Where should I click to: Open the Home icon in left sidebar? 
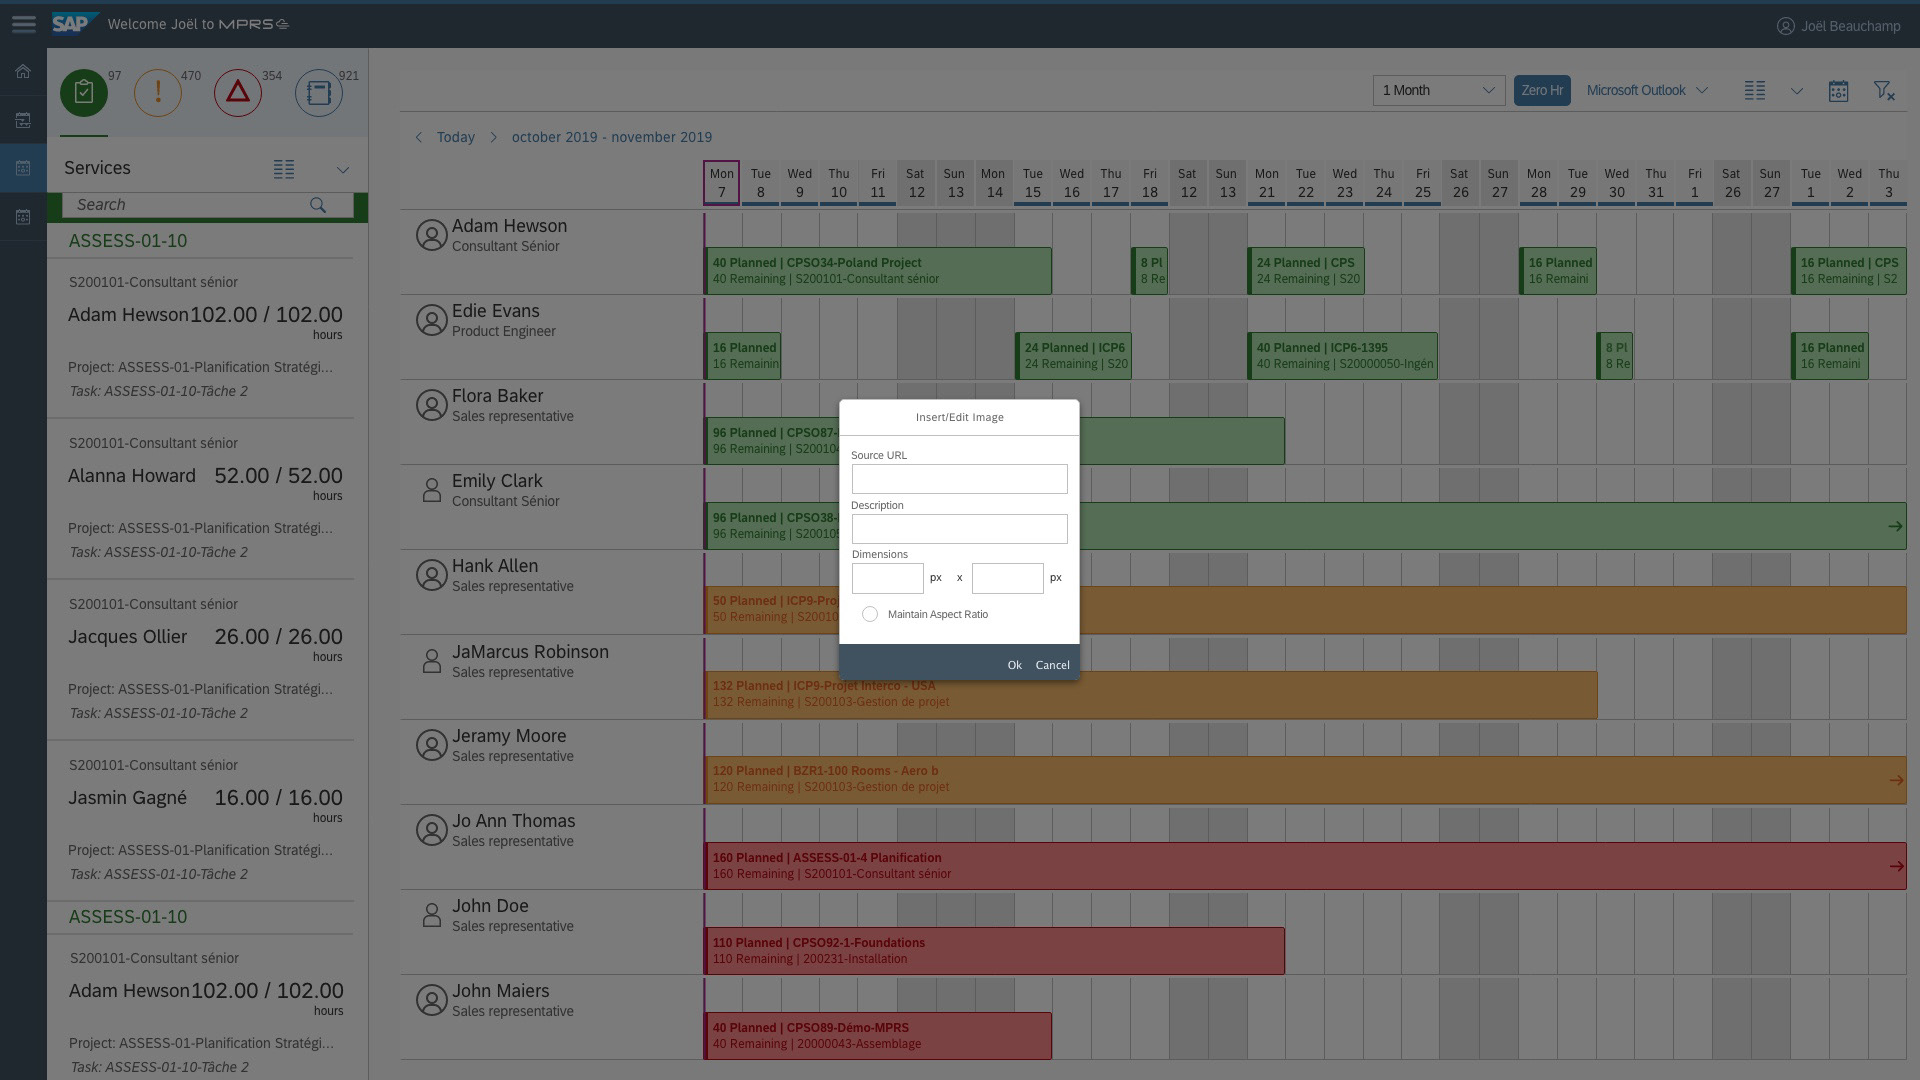point(23,72)
